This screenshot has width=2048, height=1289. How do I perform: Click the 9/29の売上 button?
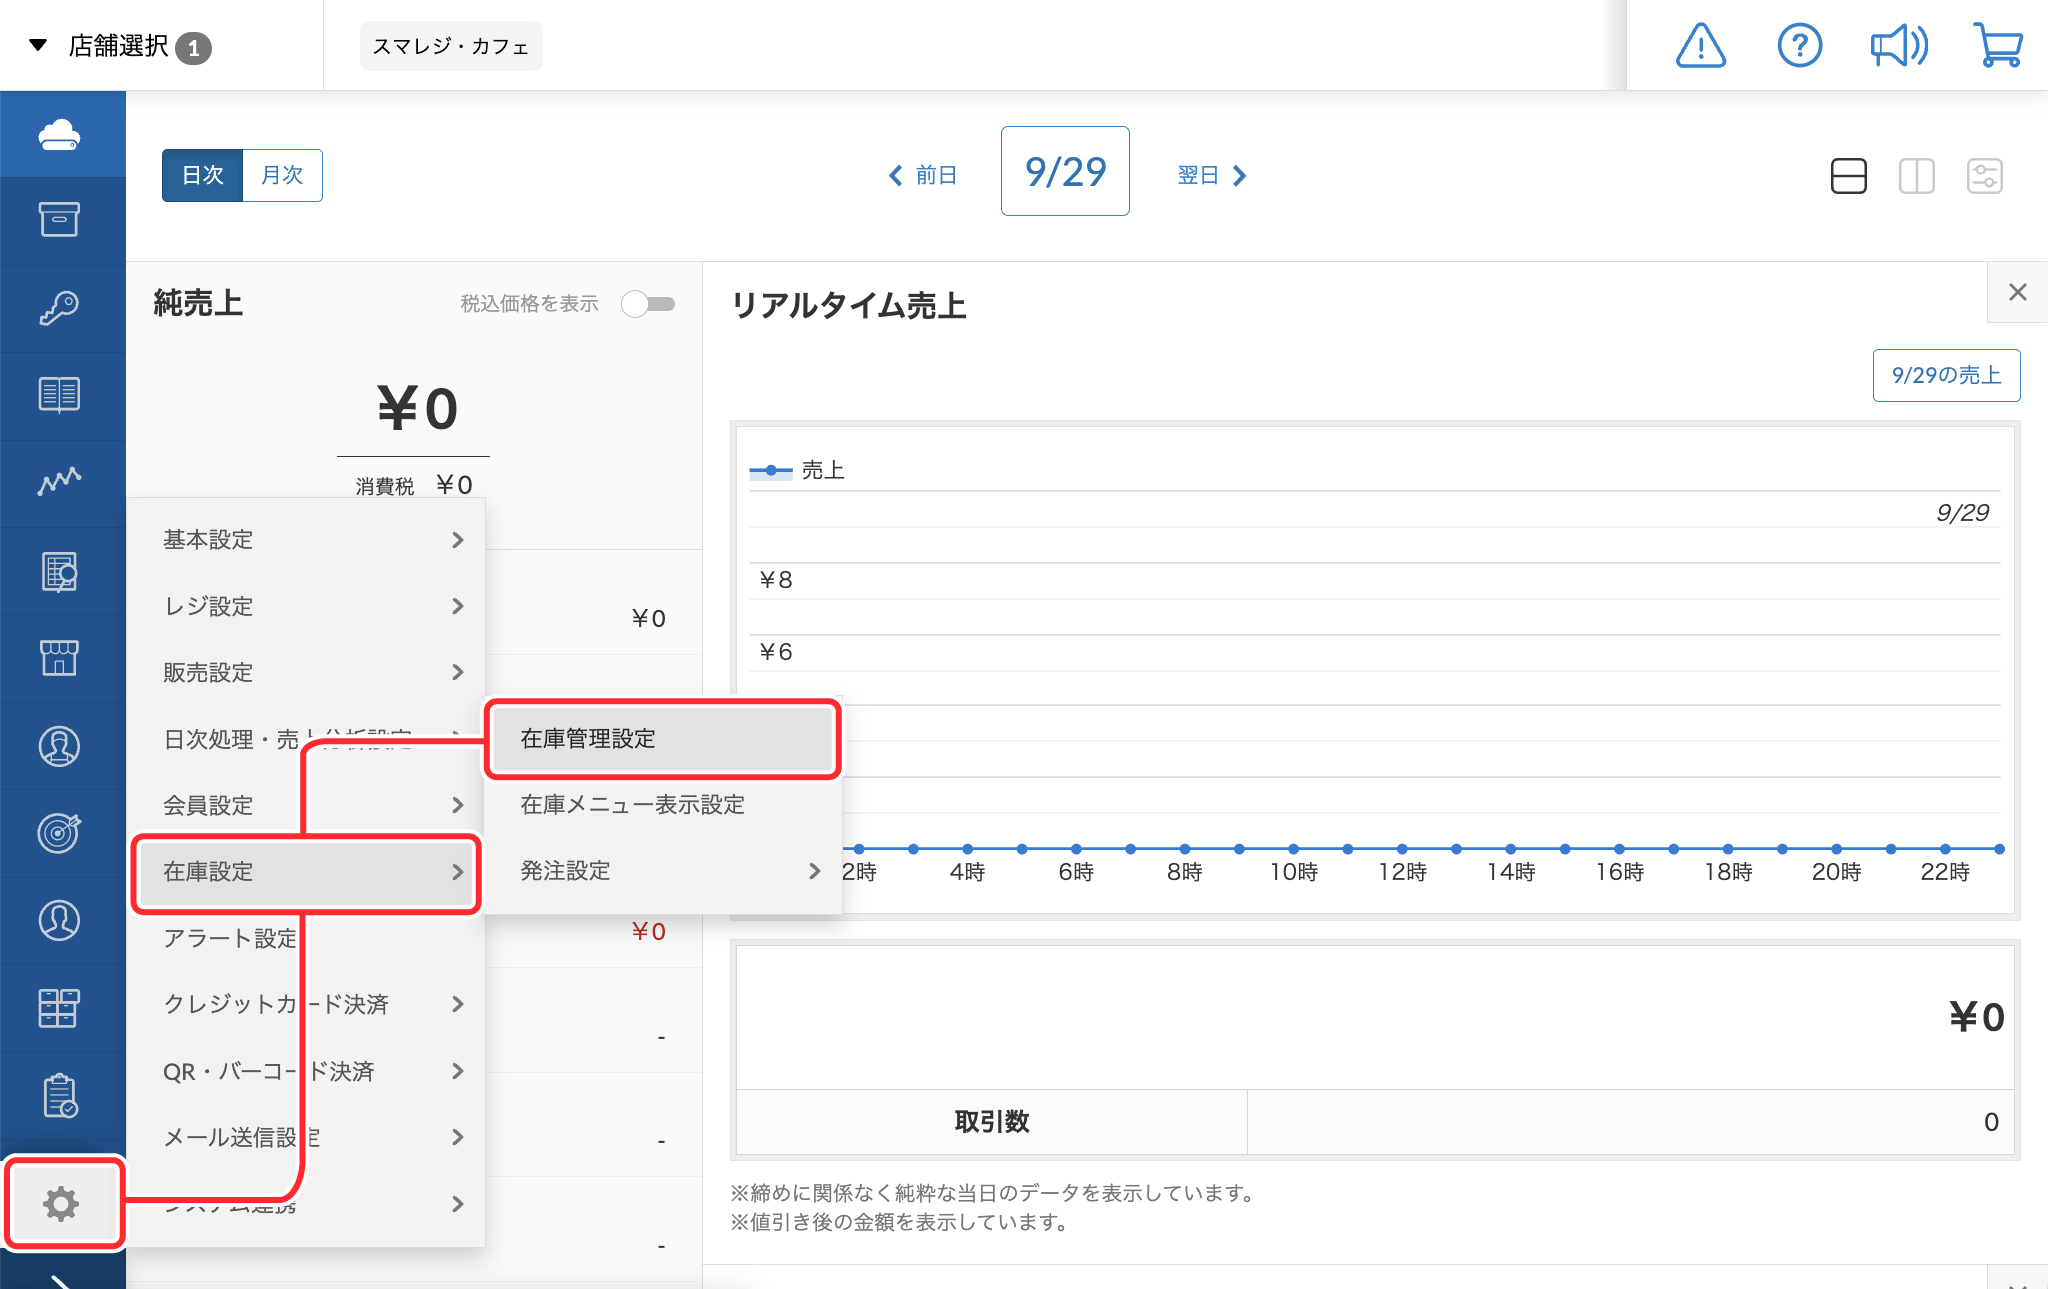tap(1946, 375)
